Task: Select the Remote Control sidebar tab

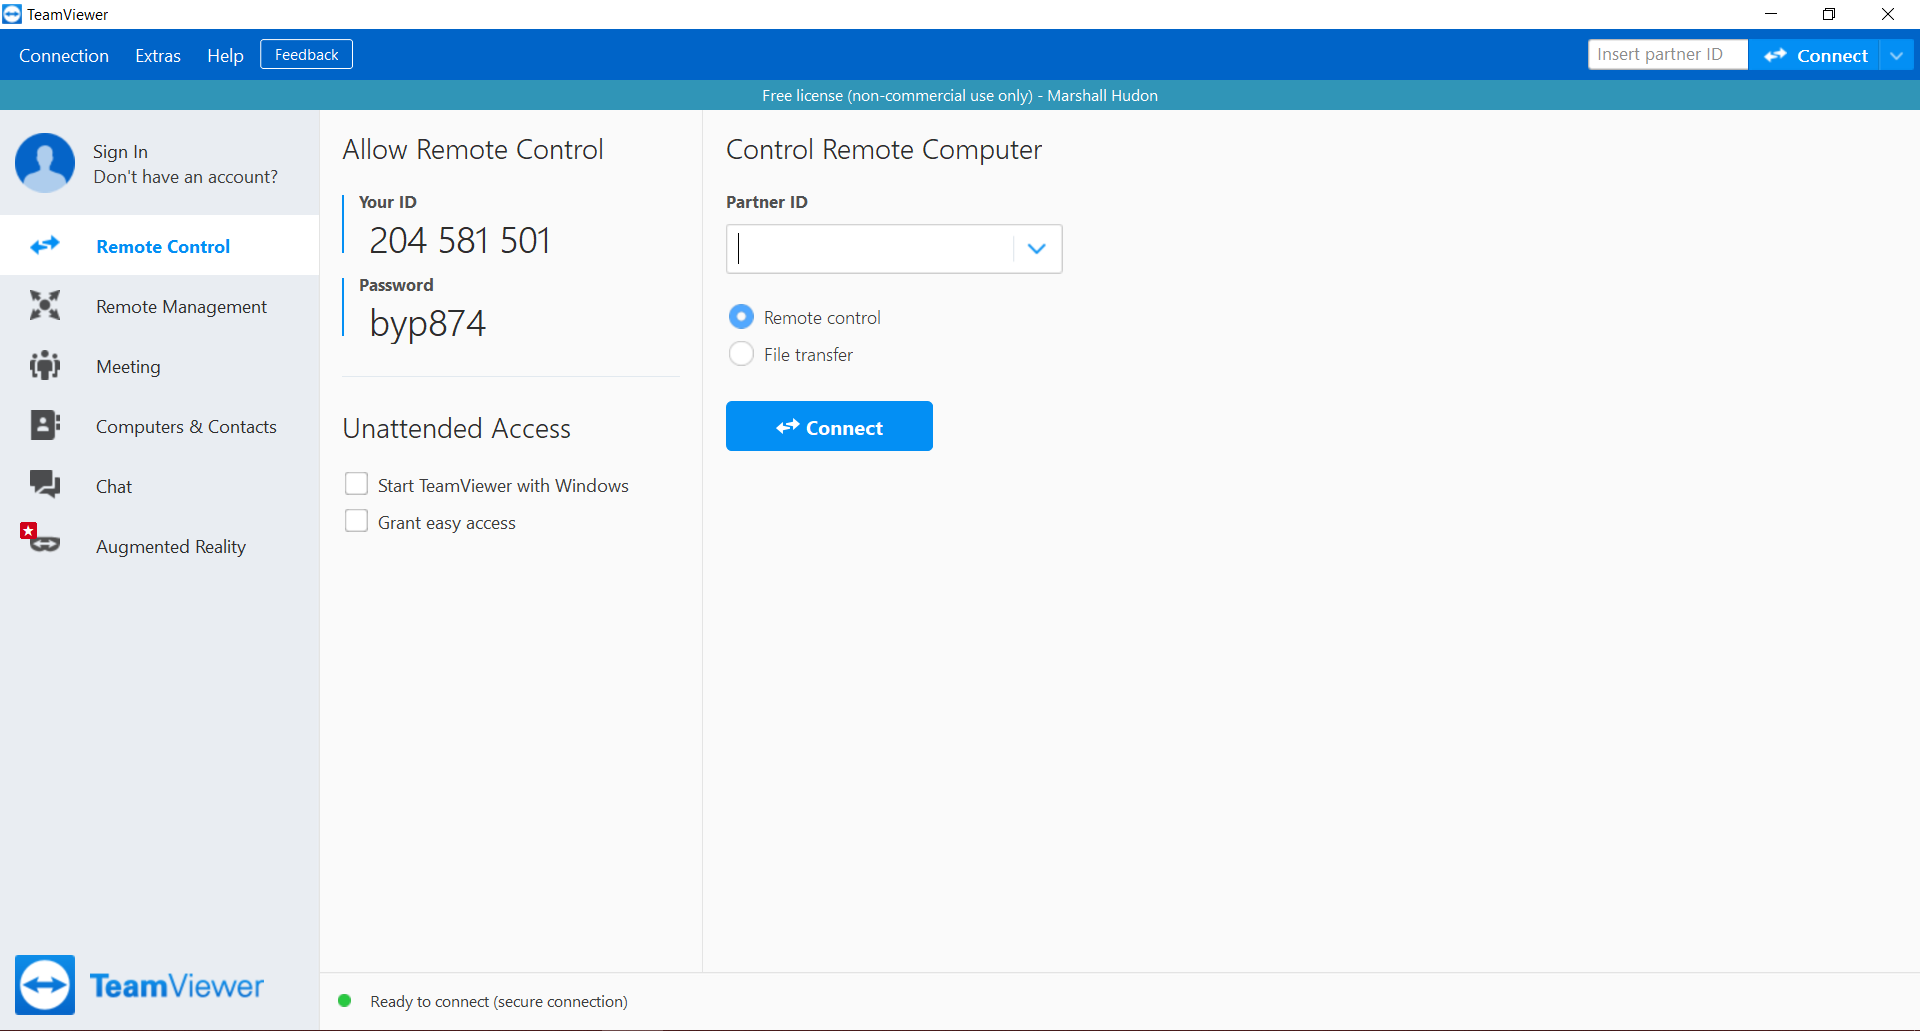Action: 160,246
